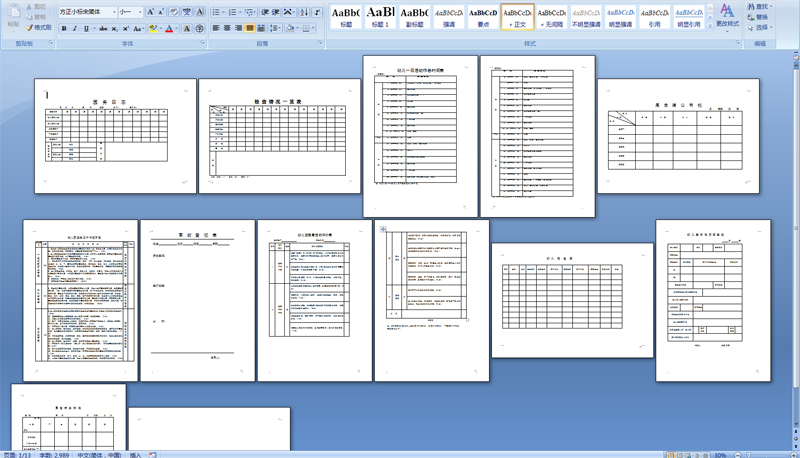Toggle italic formatting
800x458 pixels.
[x=74, y=29]
